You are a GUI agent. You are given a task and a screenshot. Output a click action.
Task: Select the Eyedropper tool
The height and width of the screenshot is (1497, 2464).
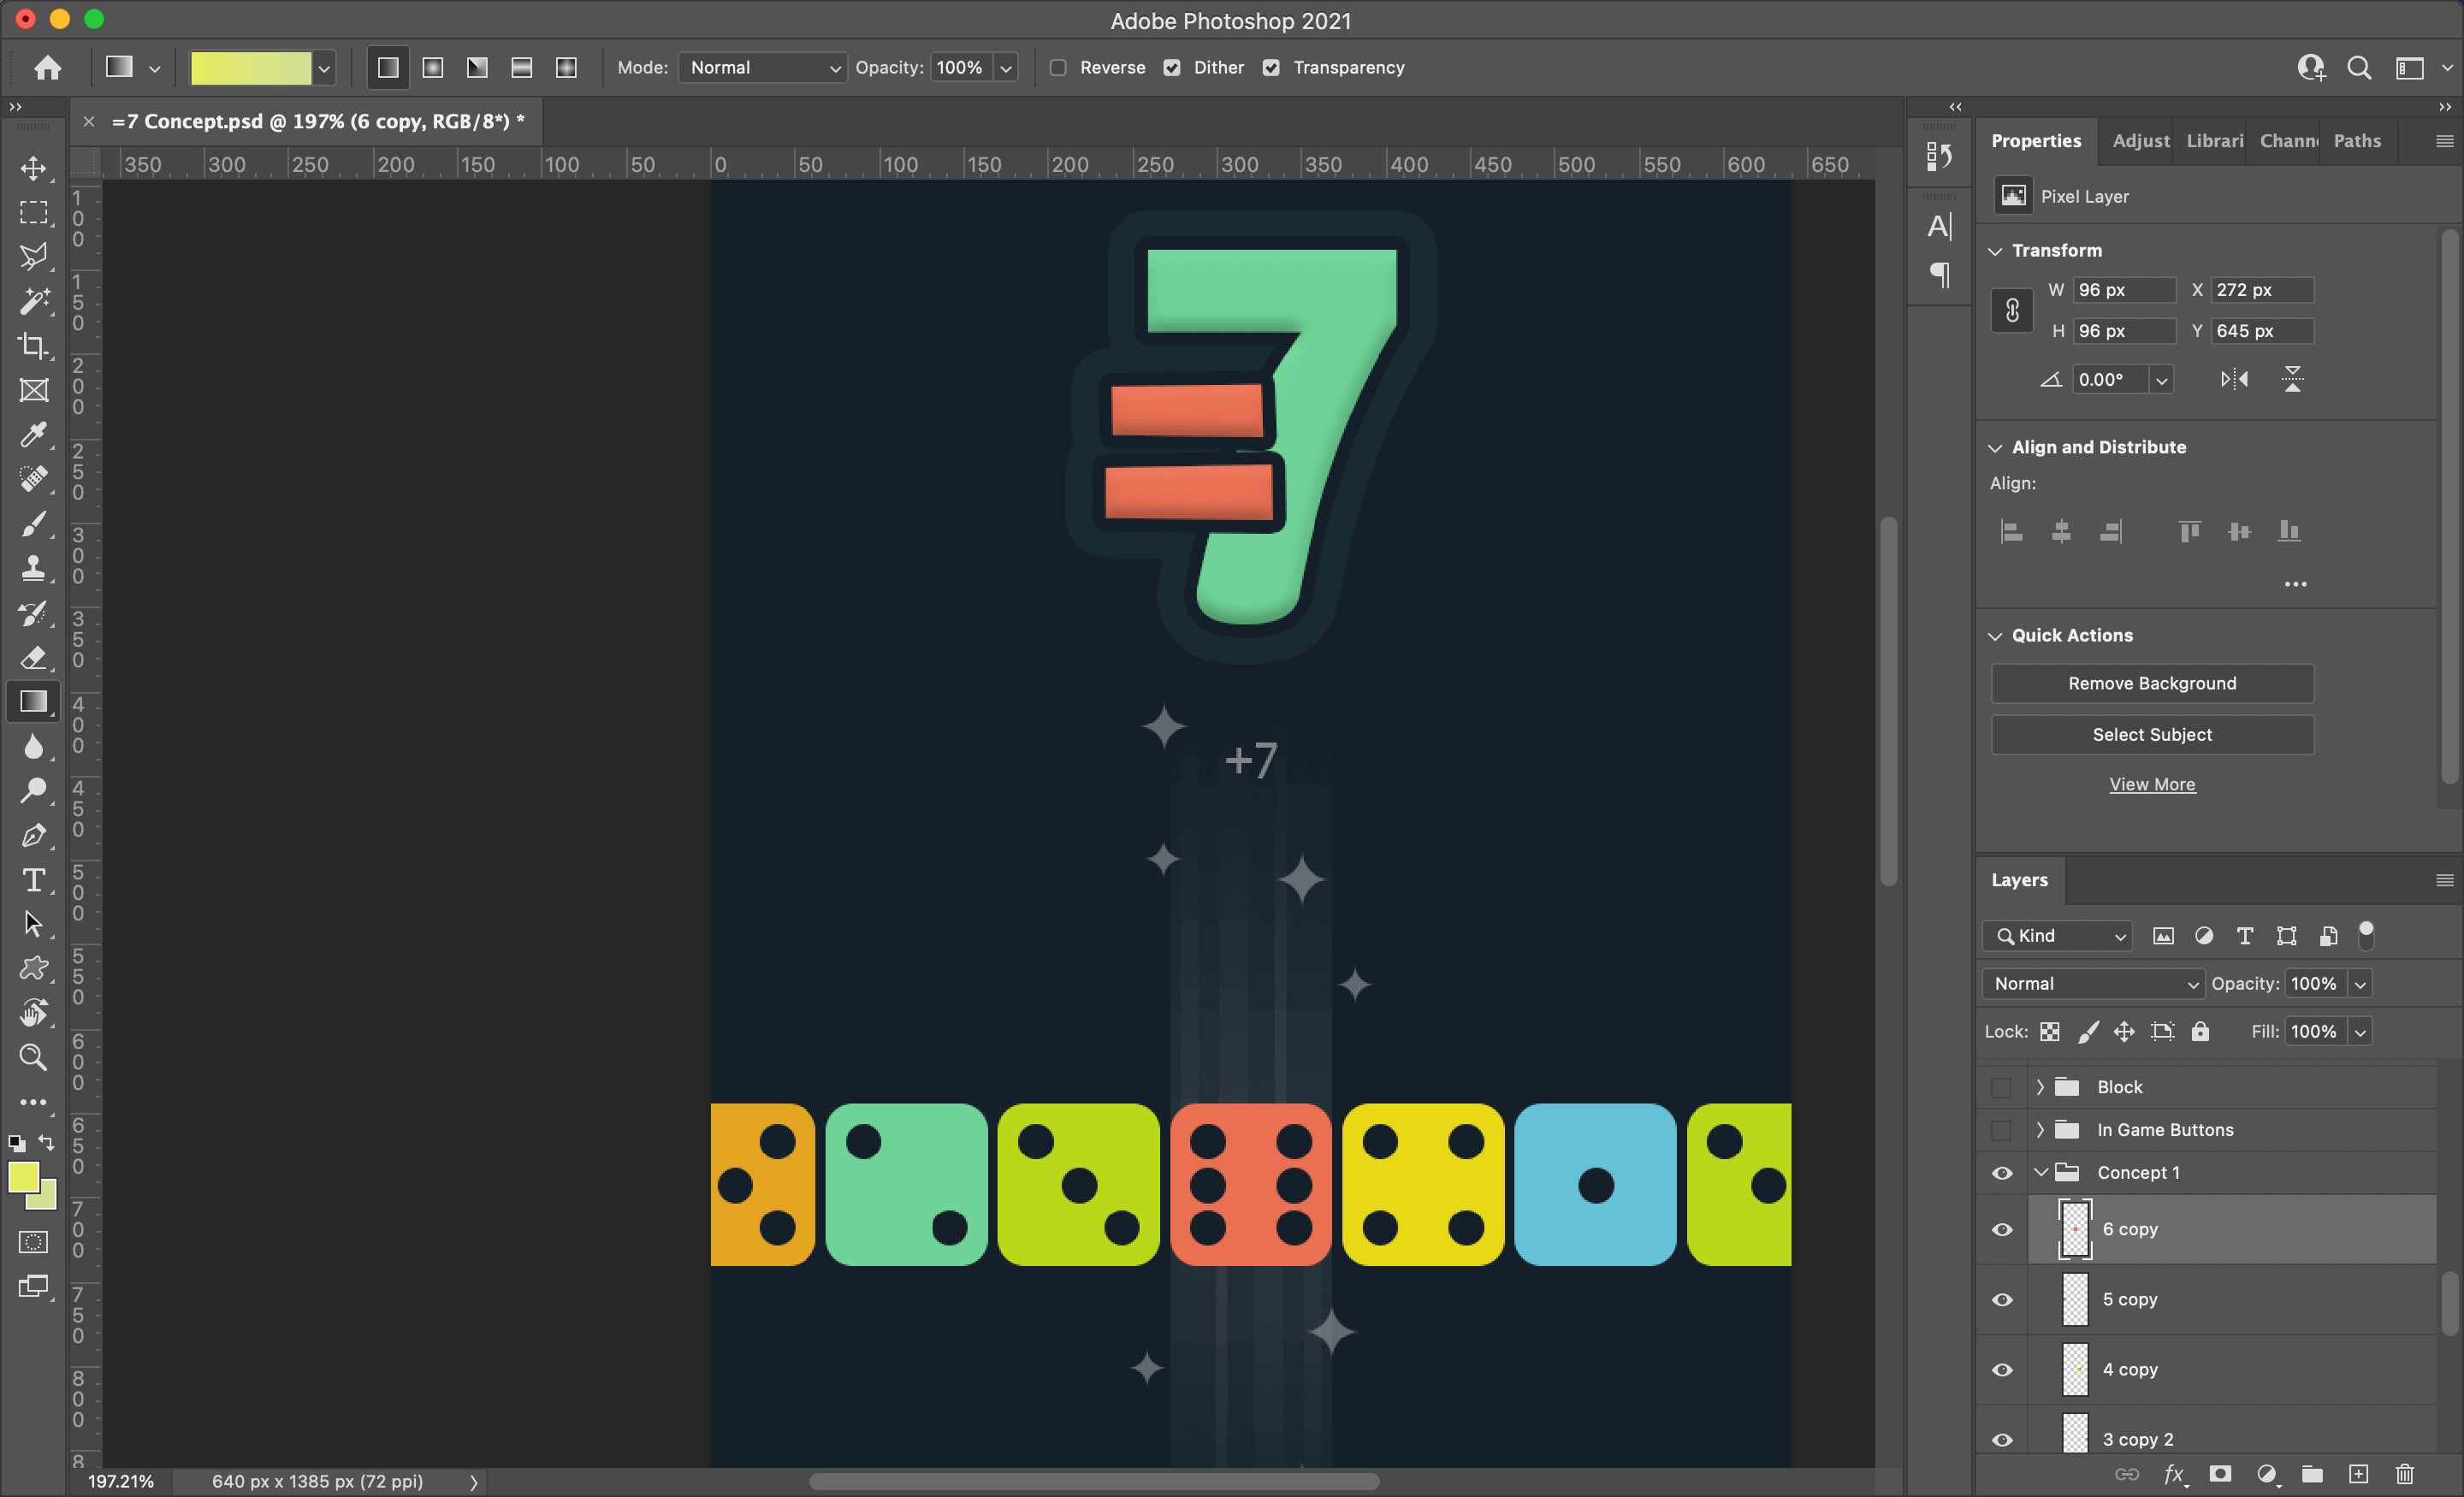(33, 435)
